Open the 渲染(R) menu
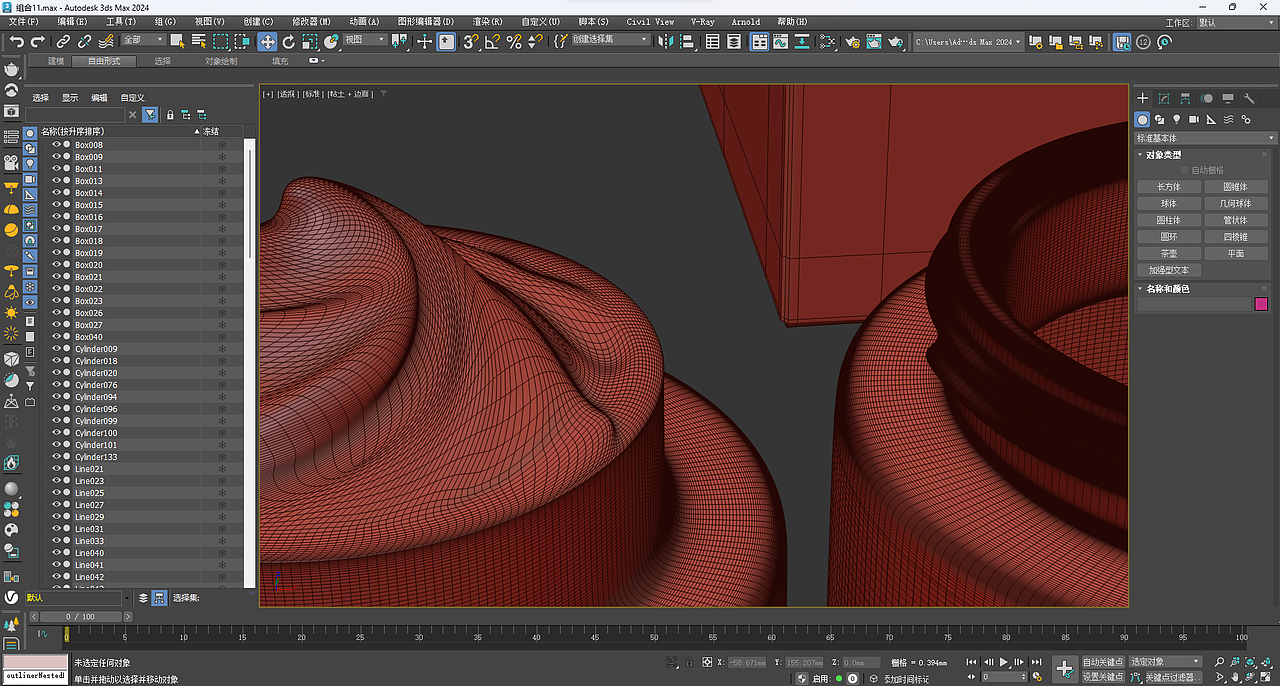This screenshot has height=686, width=1280. 488,21
